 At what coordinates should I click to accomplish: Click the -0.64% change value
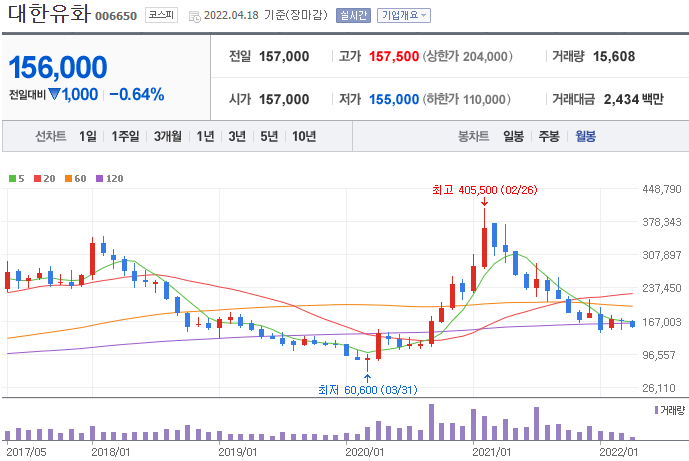tap(137, 94)
